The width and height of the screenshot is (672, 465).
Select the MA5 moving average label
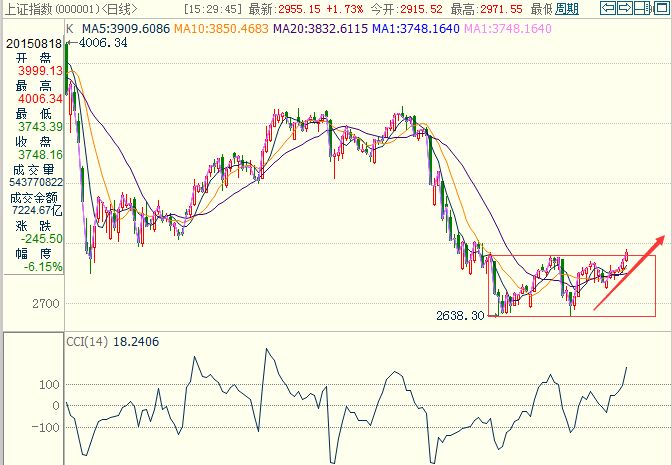click(x=125, y=28)
